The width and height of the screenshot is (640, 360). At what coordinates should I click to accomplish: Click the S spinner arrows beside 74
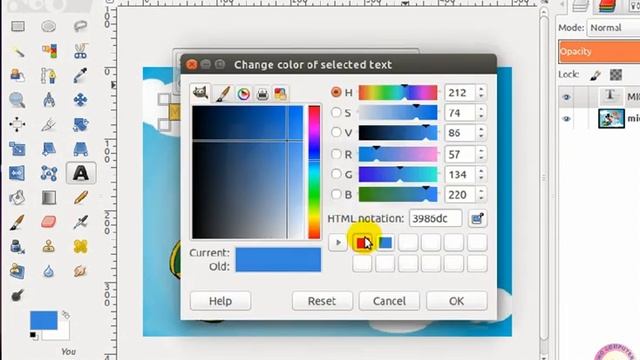pos(481,112)
